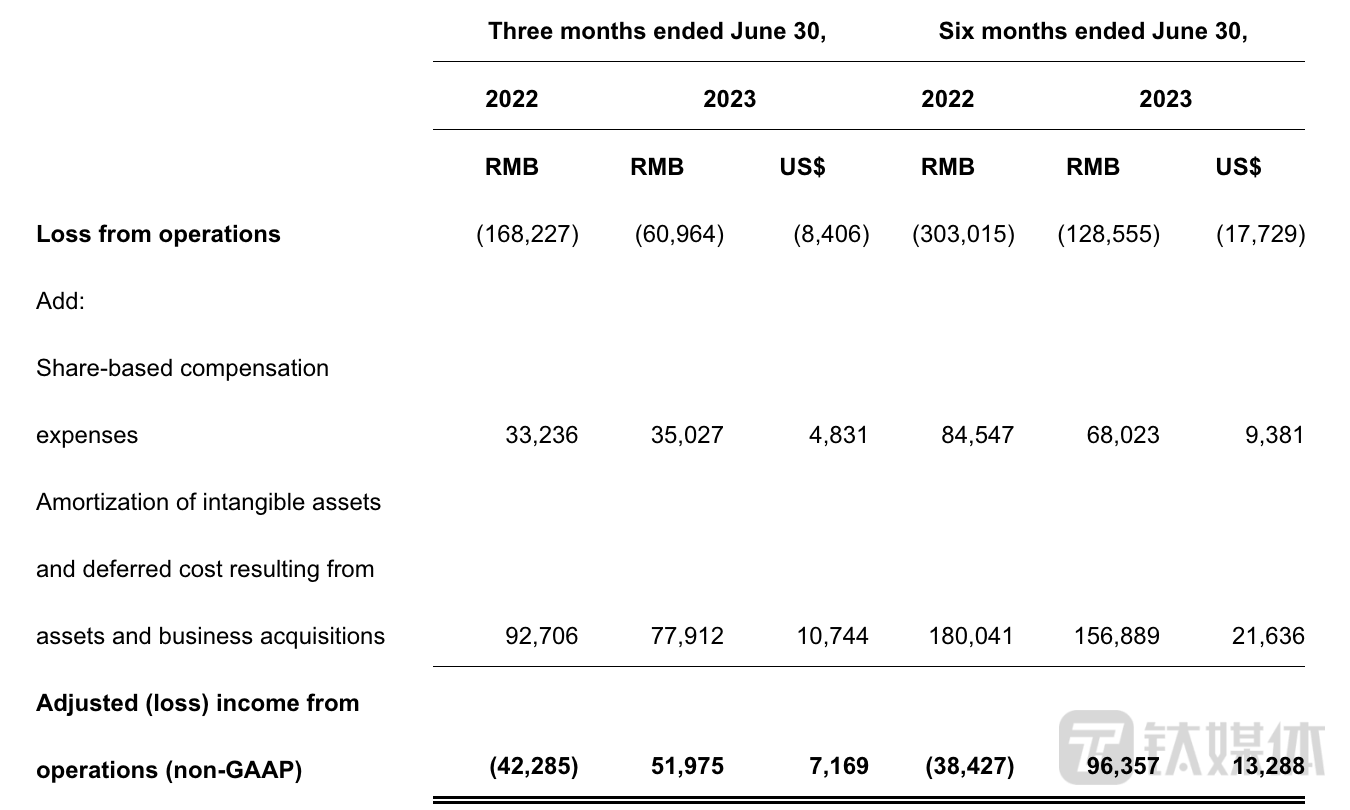
Task: Click the TMTPost watermark logo icon
Action: pos(1095,747)
